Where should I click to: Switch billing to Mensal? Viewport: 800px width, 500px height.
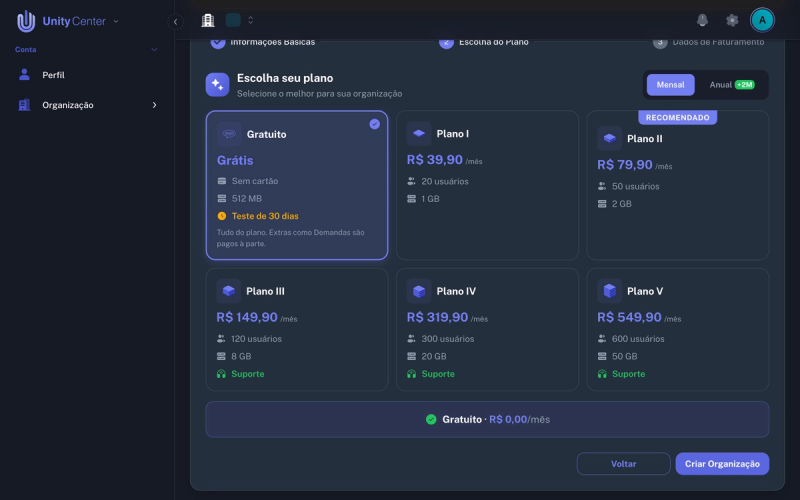(670, 85)
